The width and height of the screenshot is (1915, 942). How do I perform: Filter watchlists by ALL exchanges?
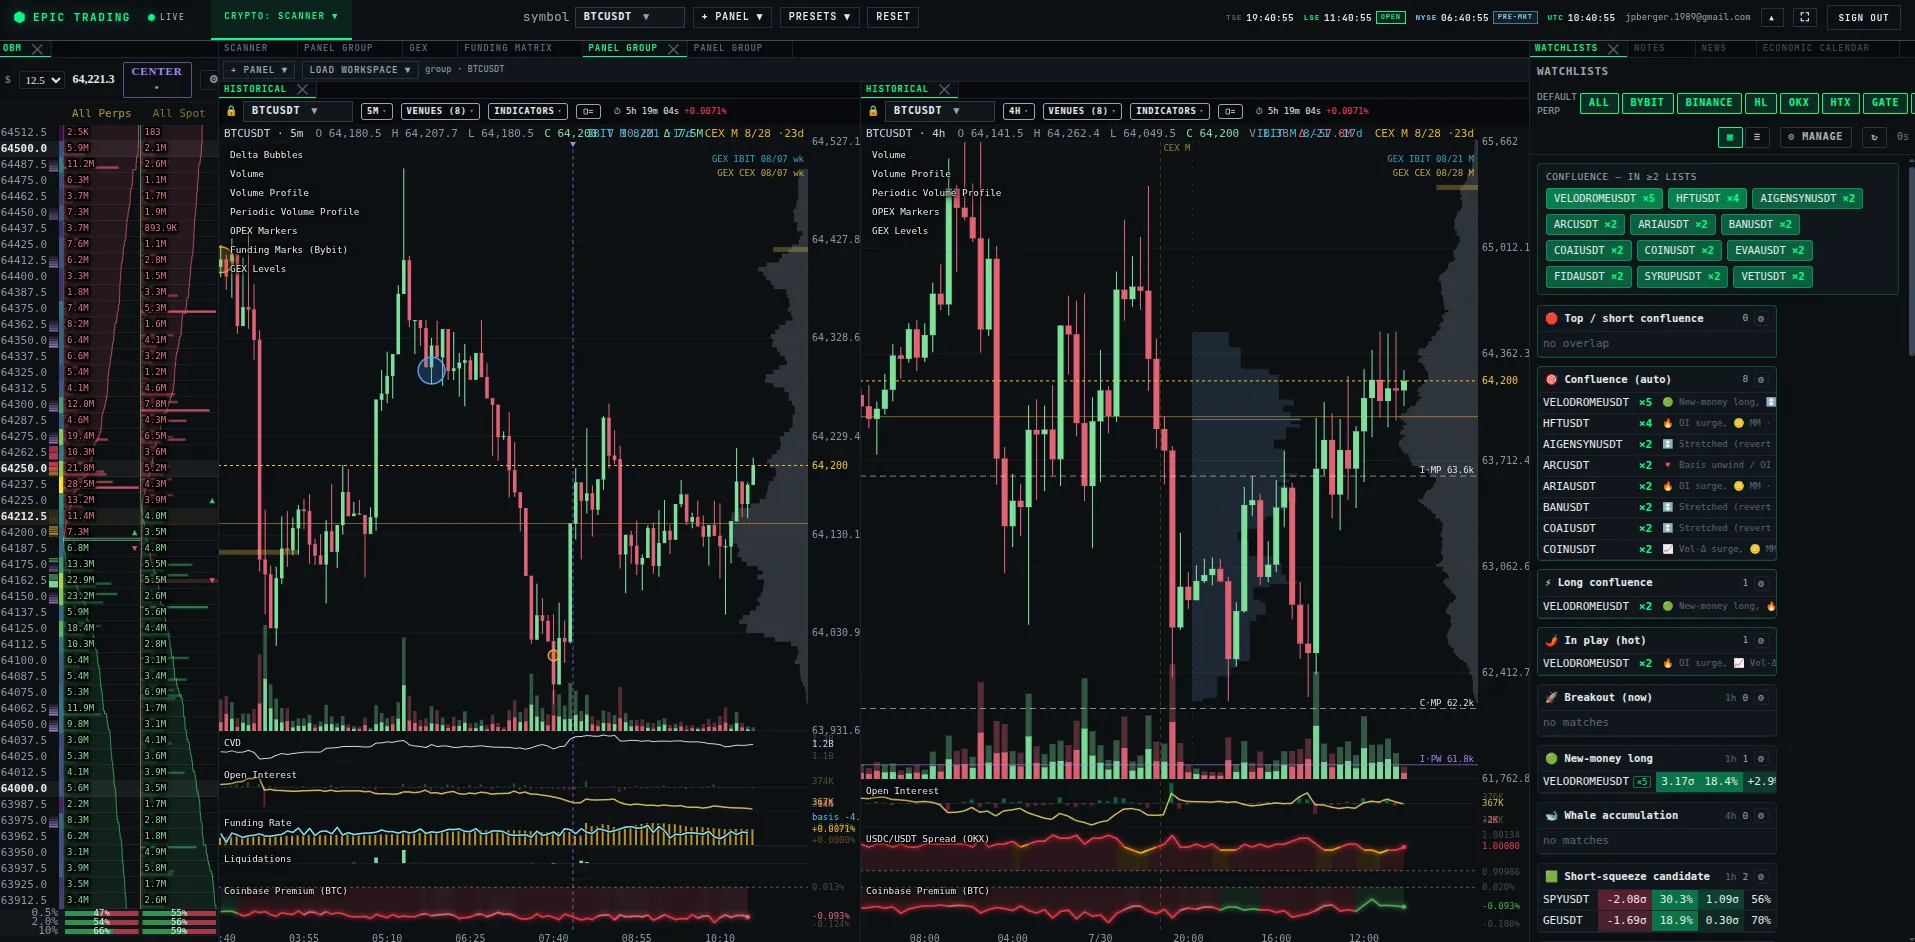tap(1599, 103)
